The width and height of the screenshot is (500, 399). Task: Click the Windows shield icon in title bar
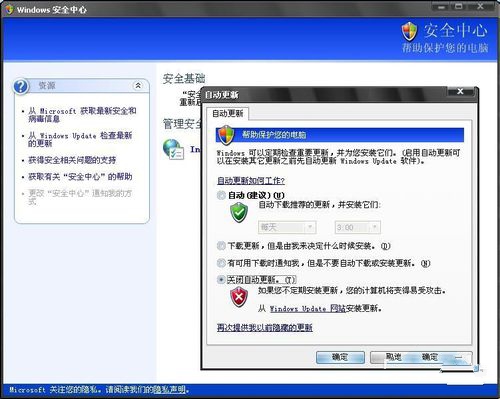(9, 10)
